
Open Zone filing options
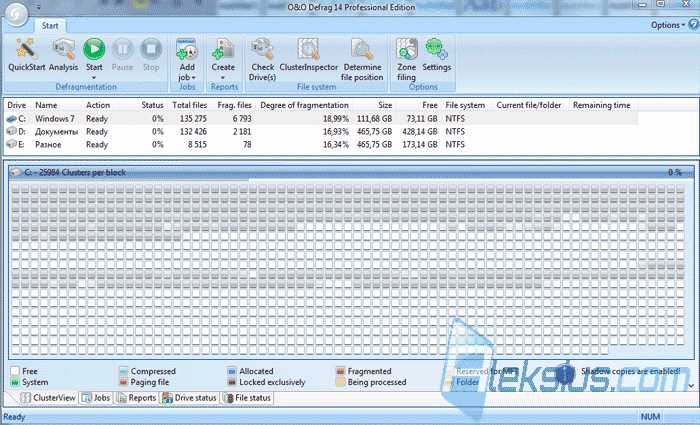tap(406, 59)
